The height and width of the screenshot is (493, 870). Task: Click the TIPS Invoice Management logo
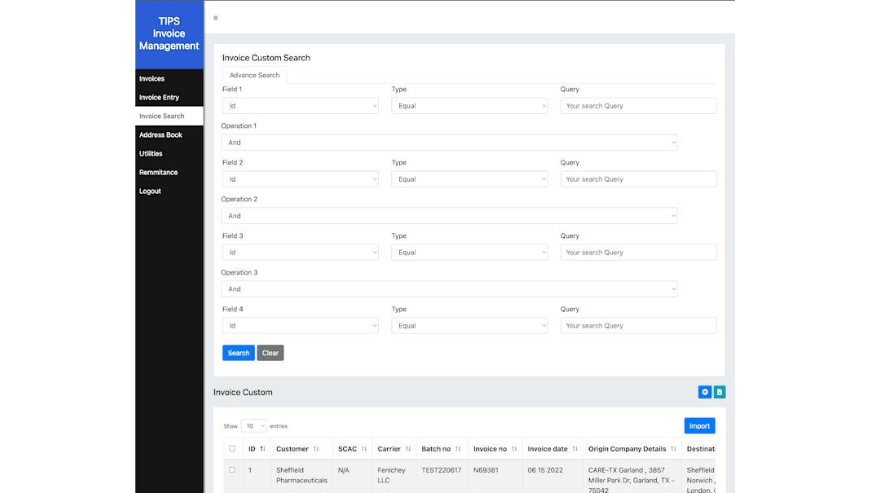tap(169, 34)
